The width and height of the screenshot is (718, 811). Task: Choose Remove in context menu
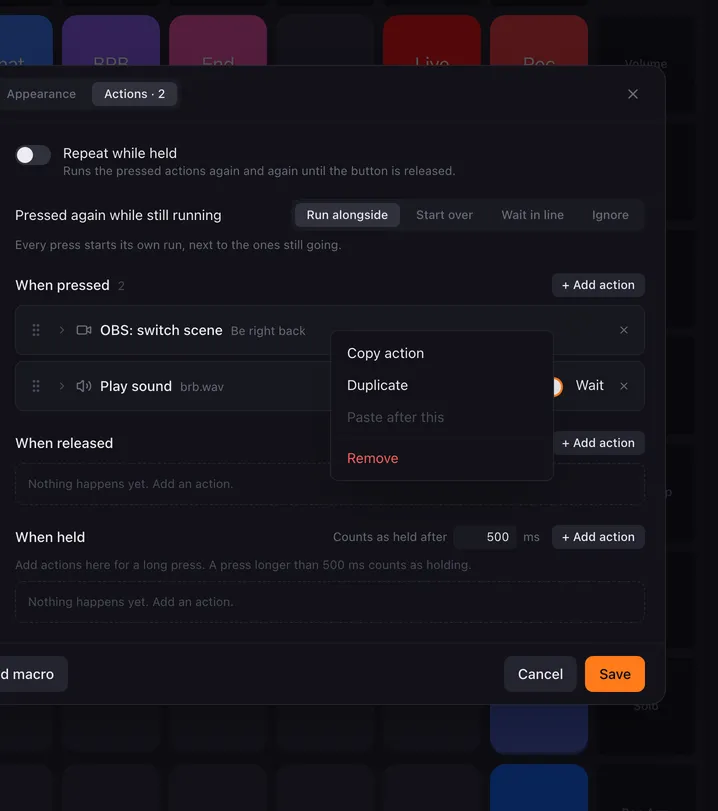[442, 458]
